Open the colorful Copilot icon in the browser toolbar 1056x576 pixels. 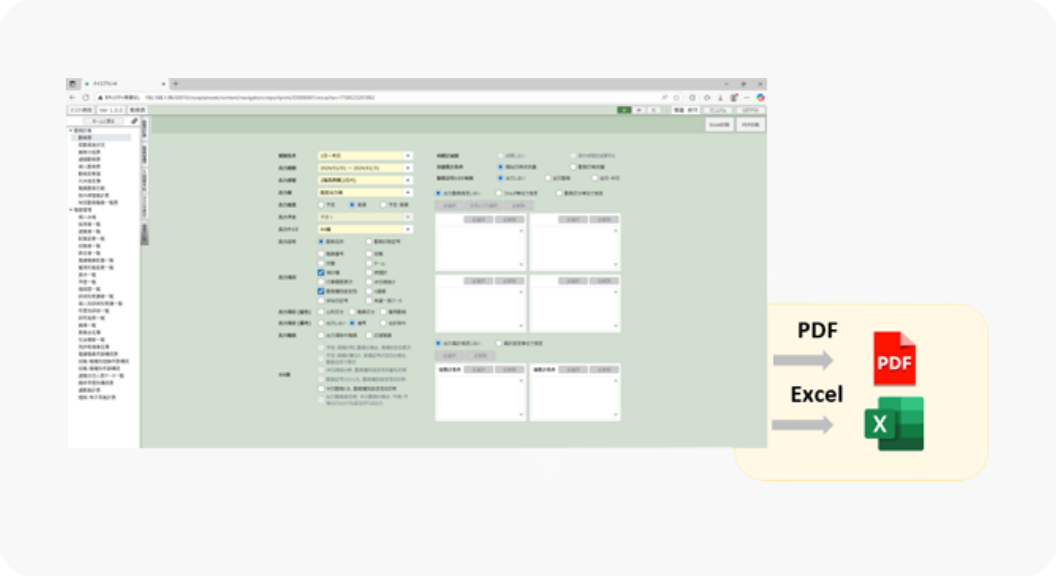click(x=760, y=98)
